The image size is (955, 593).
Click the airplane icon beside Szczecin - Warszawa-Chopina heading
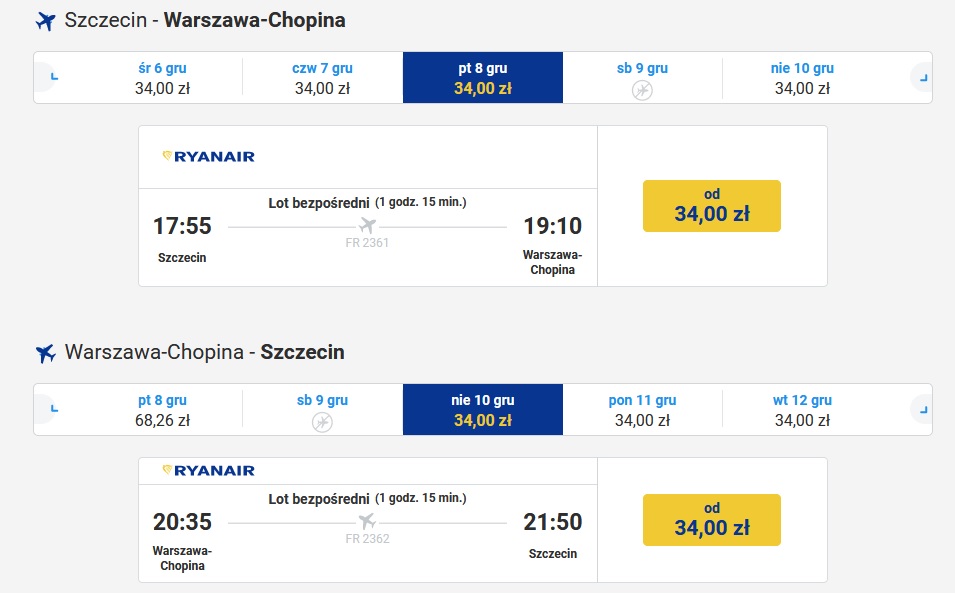coord(46,21)
